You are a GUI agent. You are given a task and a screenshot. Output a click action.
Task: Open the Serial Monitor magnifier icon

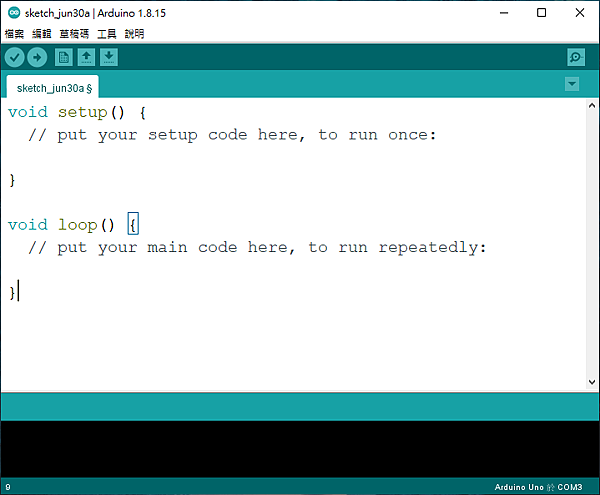coord(576,57)
